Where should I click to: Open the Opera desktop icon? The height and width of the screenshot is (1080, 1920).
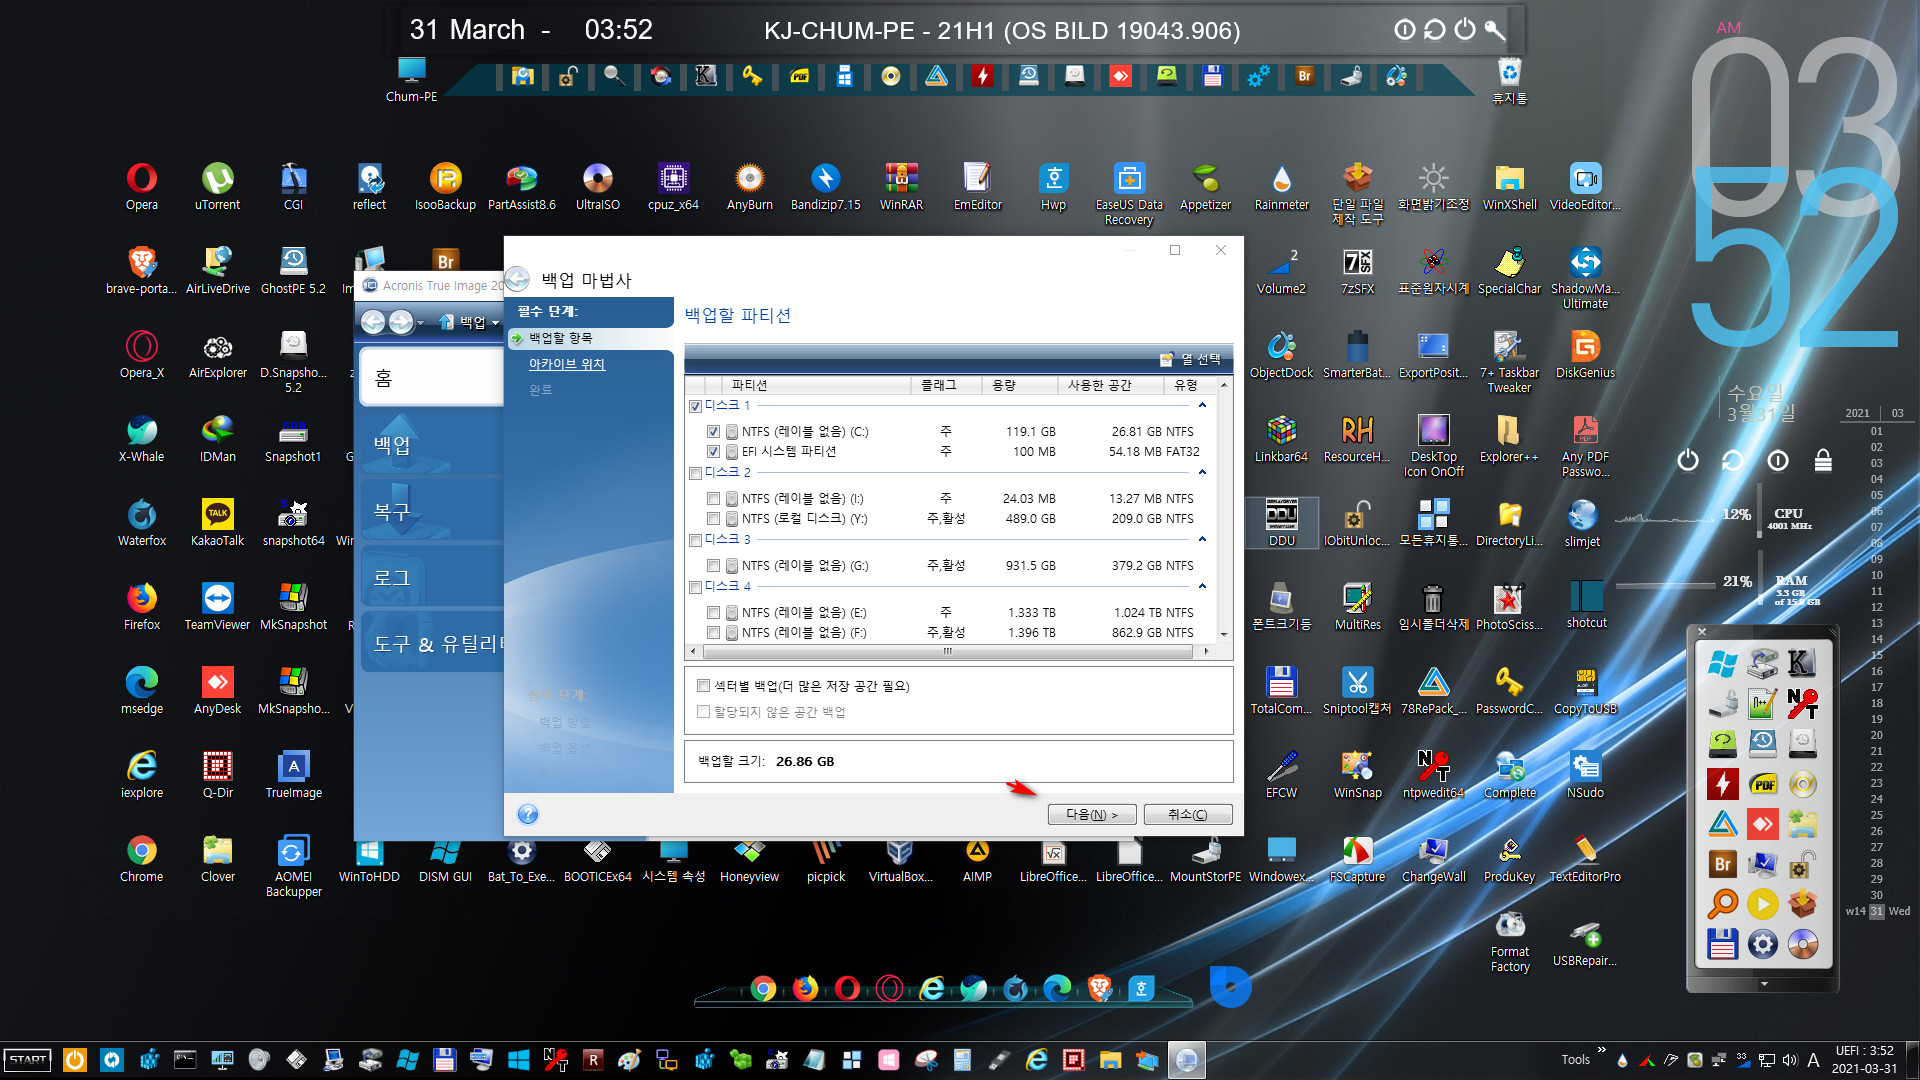[141, 187]
